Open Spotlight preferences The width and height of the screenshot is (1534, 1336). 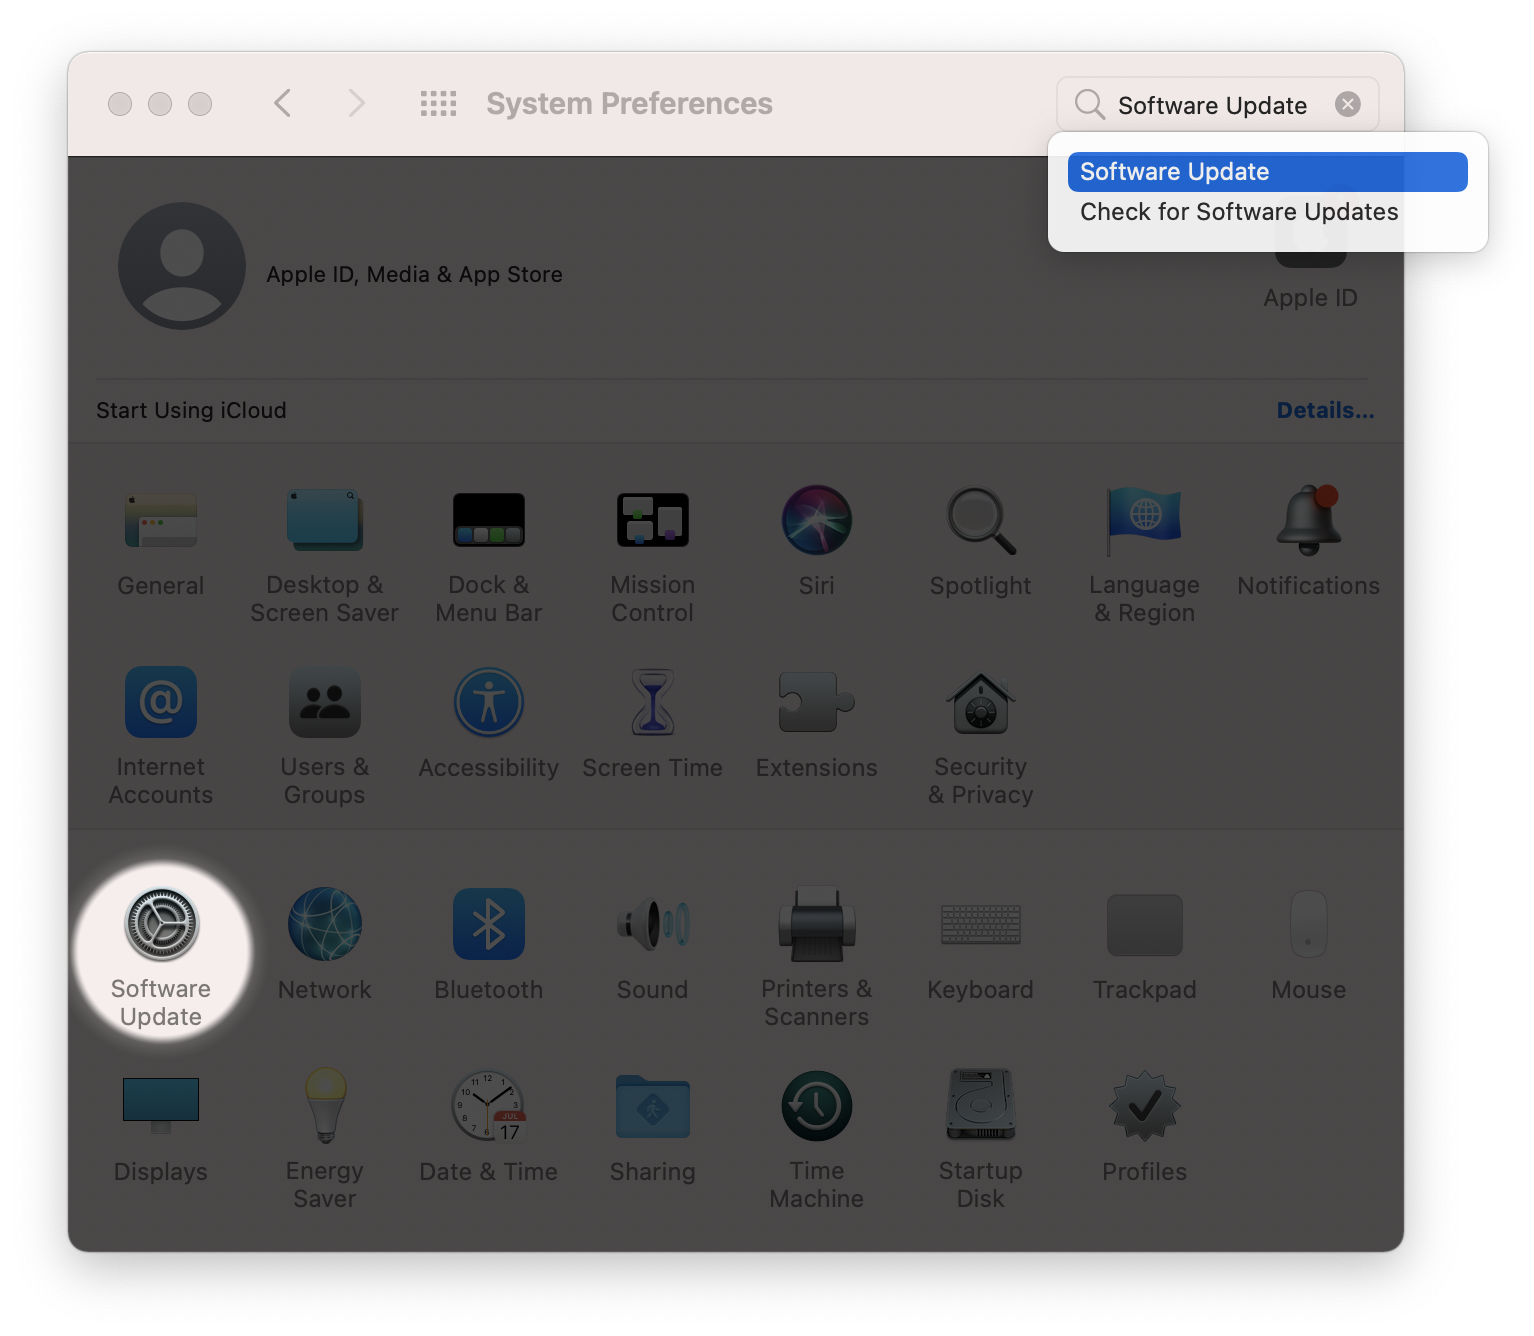980,543
